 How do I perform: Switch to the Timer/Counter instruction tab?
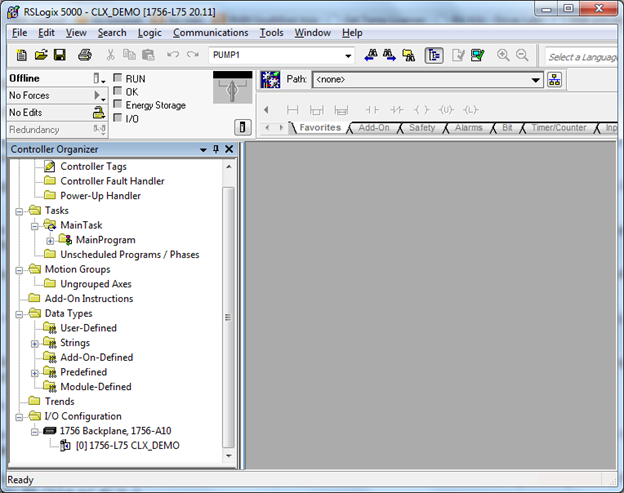click(559, 128)
